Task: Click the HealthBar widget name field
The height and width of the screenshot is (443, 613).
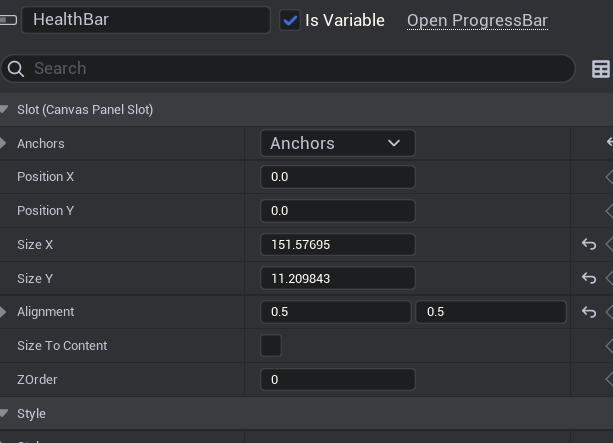Action: coord(146,20)
